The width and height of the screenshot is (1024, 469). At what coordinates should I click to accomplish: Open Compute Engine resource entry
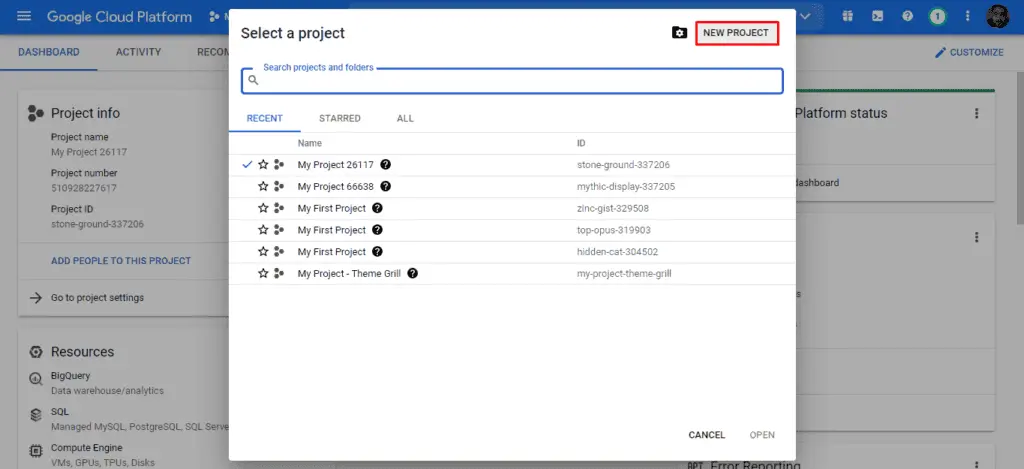[x=86, y=448]
